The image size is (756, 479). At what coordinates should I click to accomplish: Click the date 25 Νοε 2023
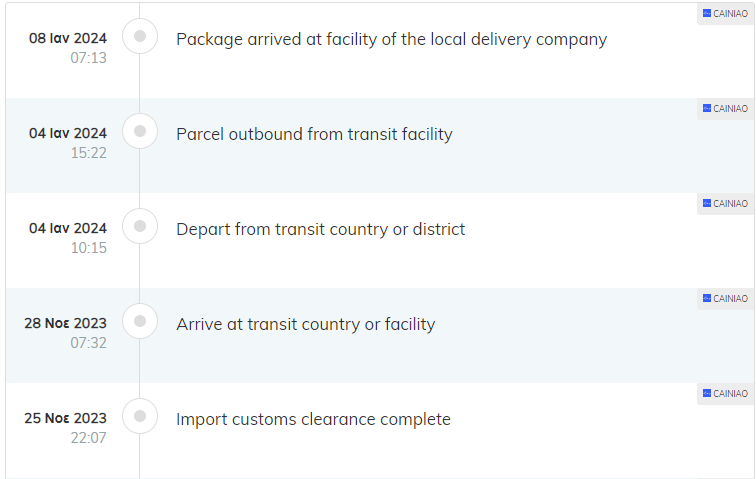(x=66, y=418)
